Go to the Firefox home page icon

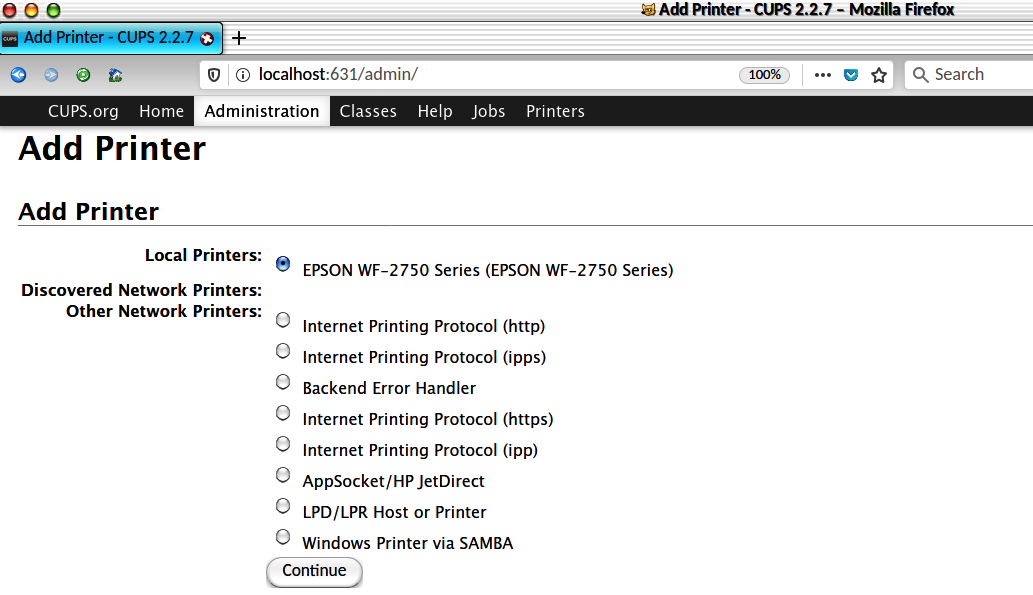(115, 74)
